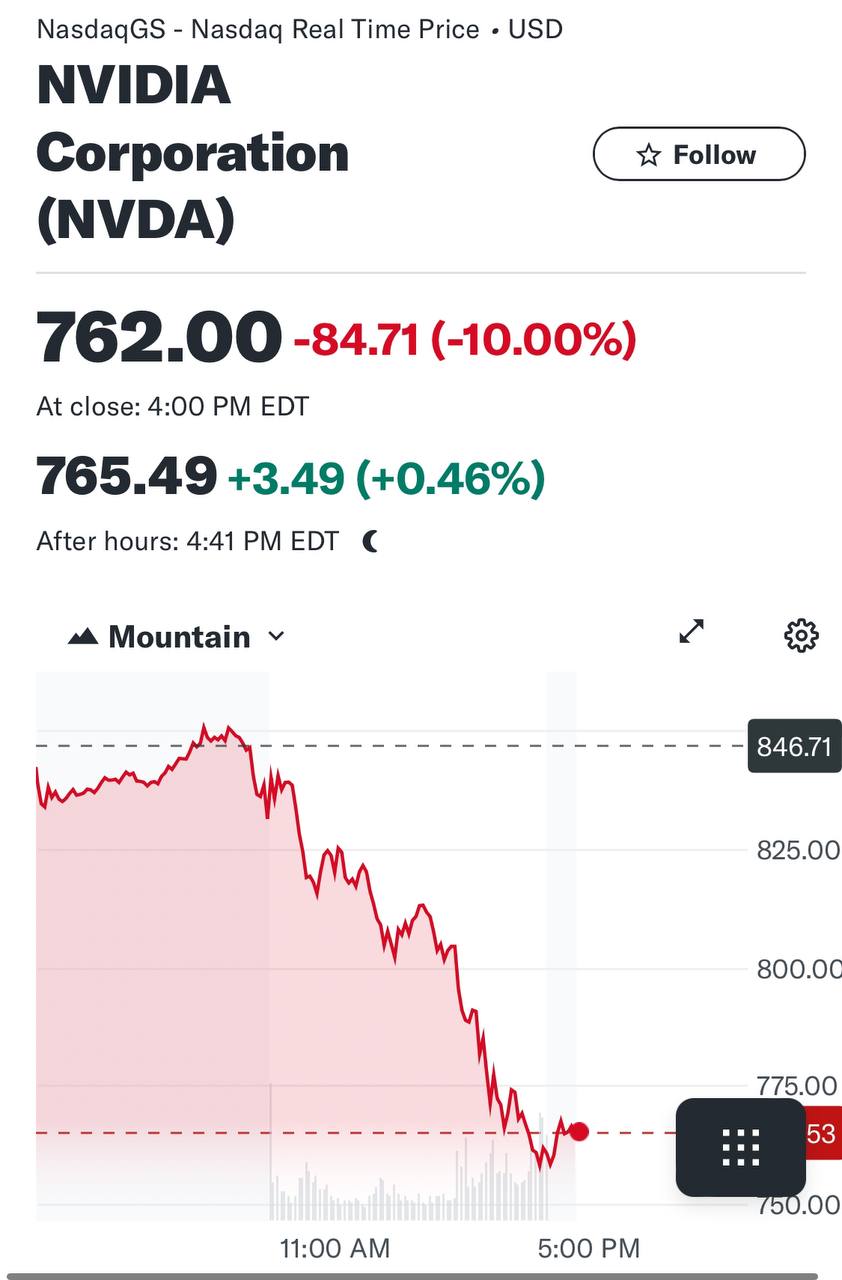
Task: Click the 800.00 price axis label
Action: click(x=796, y=969)
